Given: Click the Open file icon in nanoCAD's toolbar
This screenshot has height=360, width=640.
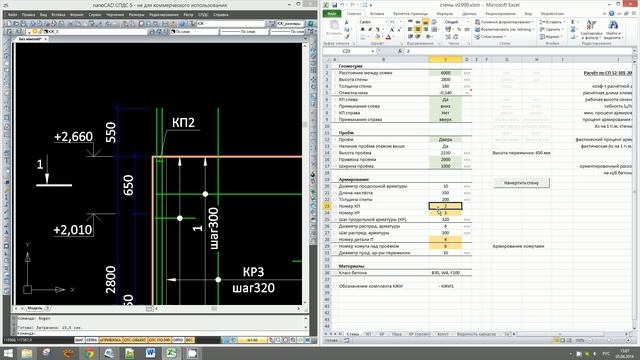Looking at the screenshot, I should [16, 24].
